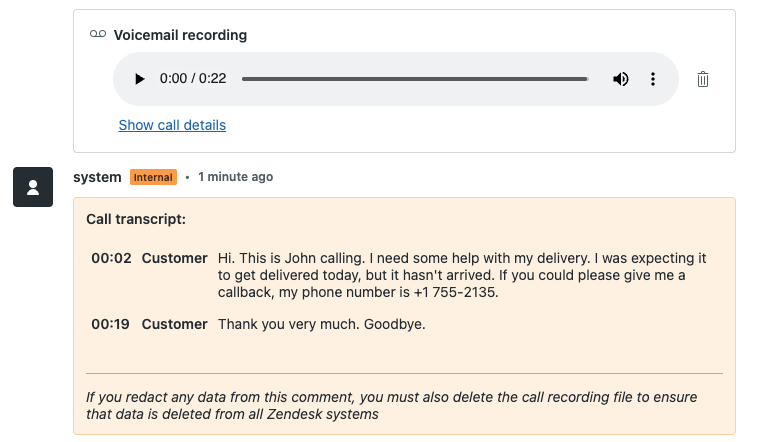Click the Customer label at 00:19
Screen dimensions: 765x442
(174, 324)
